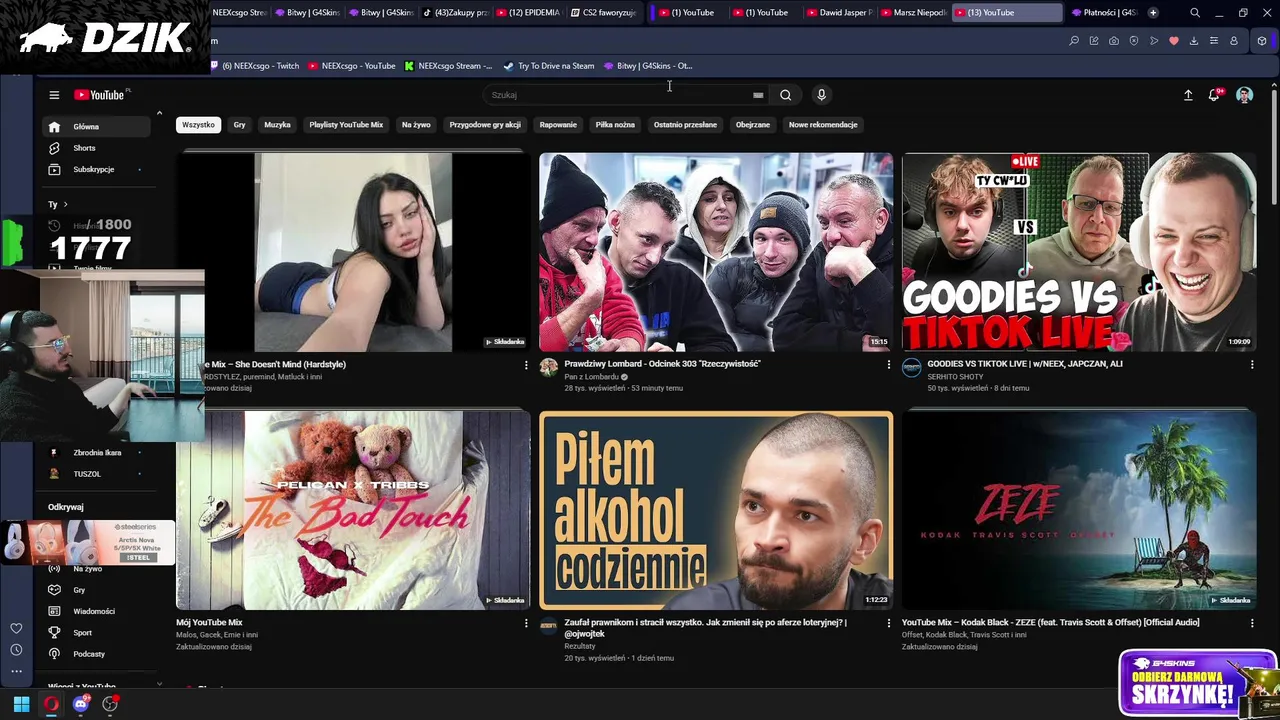Image resolution: width=1280 pixels, height=720 pixels.
Task: Select the Piłka nożna filter chip
Action: (615, 125)
